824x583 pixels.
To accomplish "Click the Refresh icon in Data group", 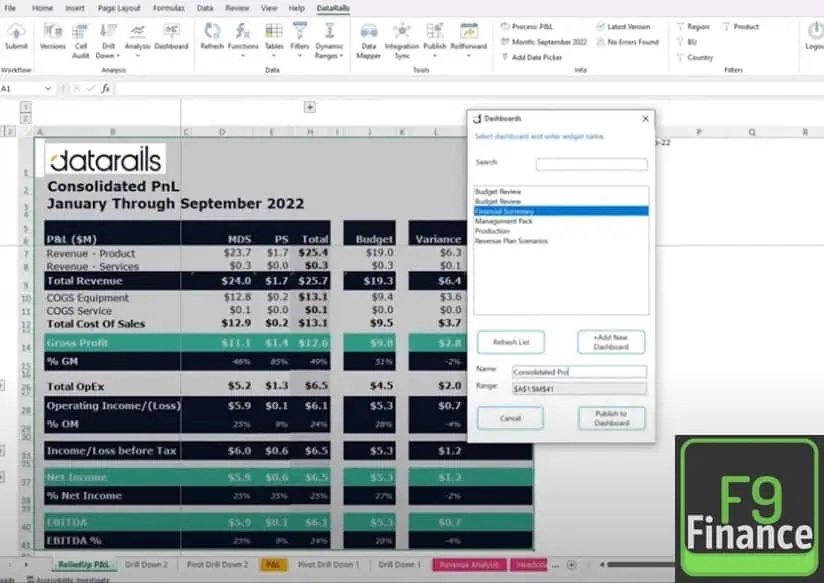I will pyautogui.click(x=211, y=31).
